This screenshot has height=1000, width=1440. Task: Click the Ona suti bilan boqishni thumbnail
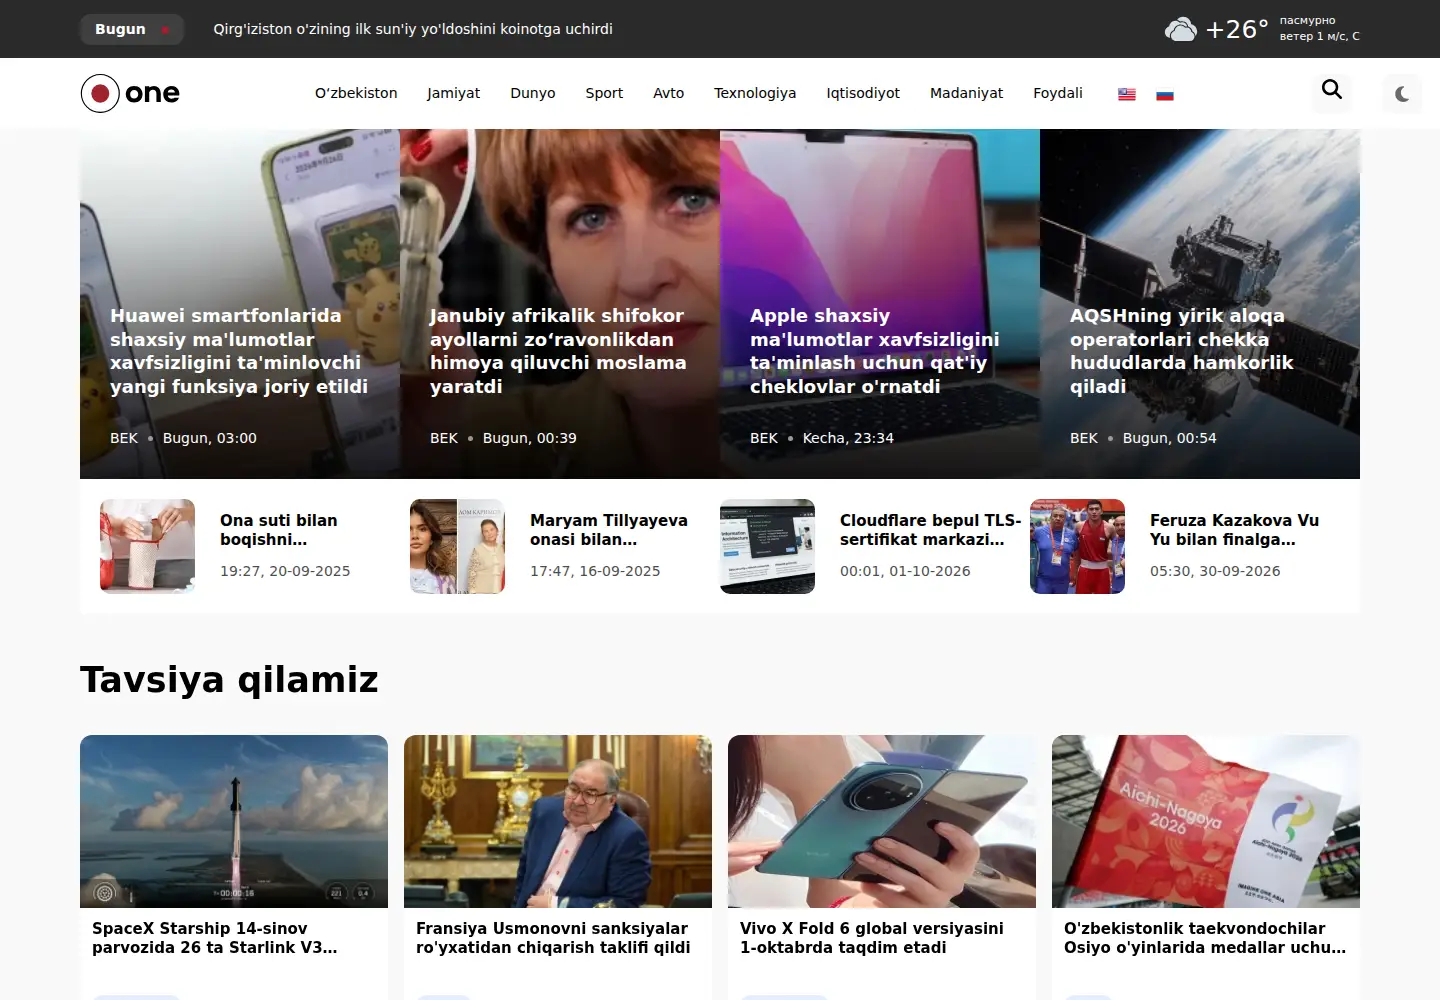coord(147,546)
